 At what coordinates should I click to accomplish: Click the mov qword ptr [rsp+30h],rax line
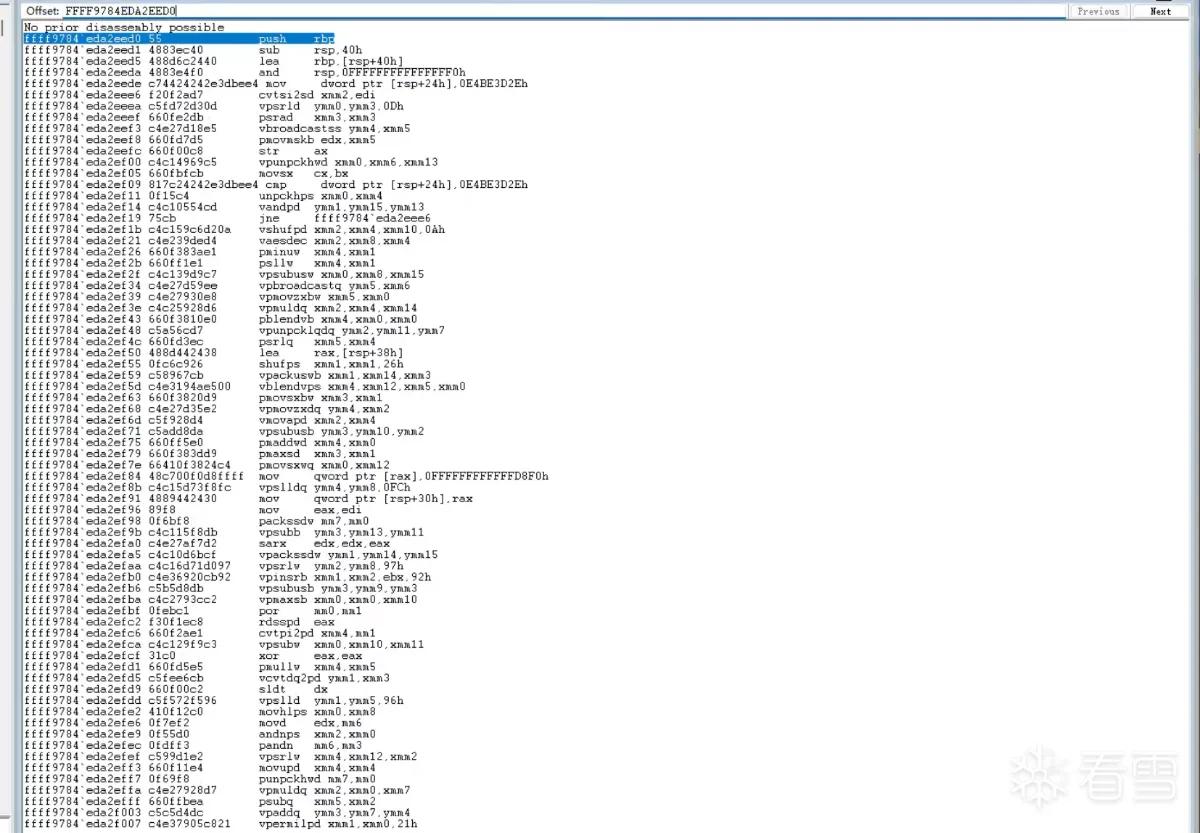pyautogui.click(x=249, y=498)
